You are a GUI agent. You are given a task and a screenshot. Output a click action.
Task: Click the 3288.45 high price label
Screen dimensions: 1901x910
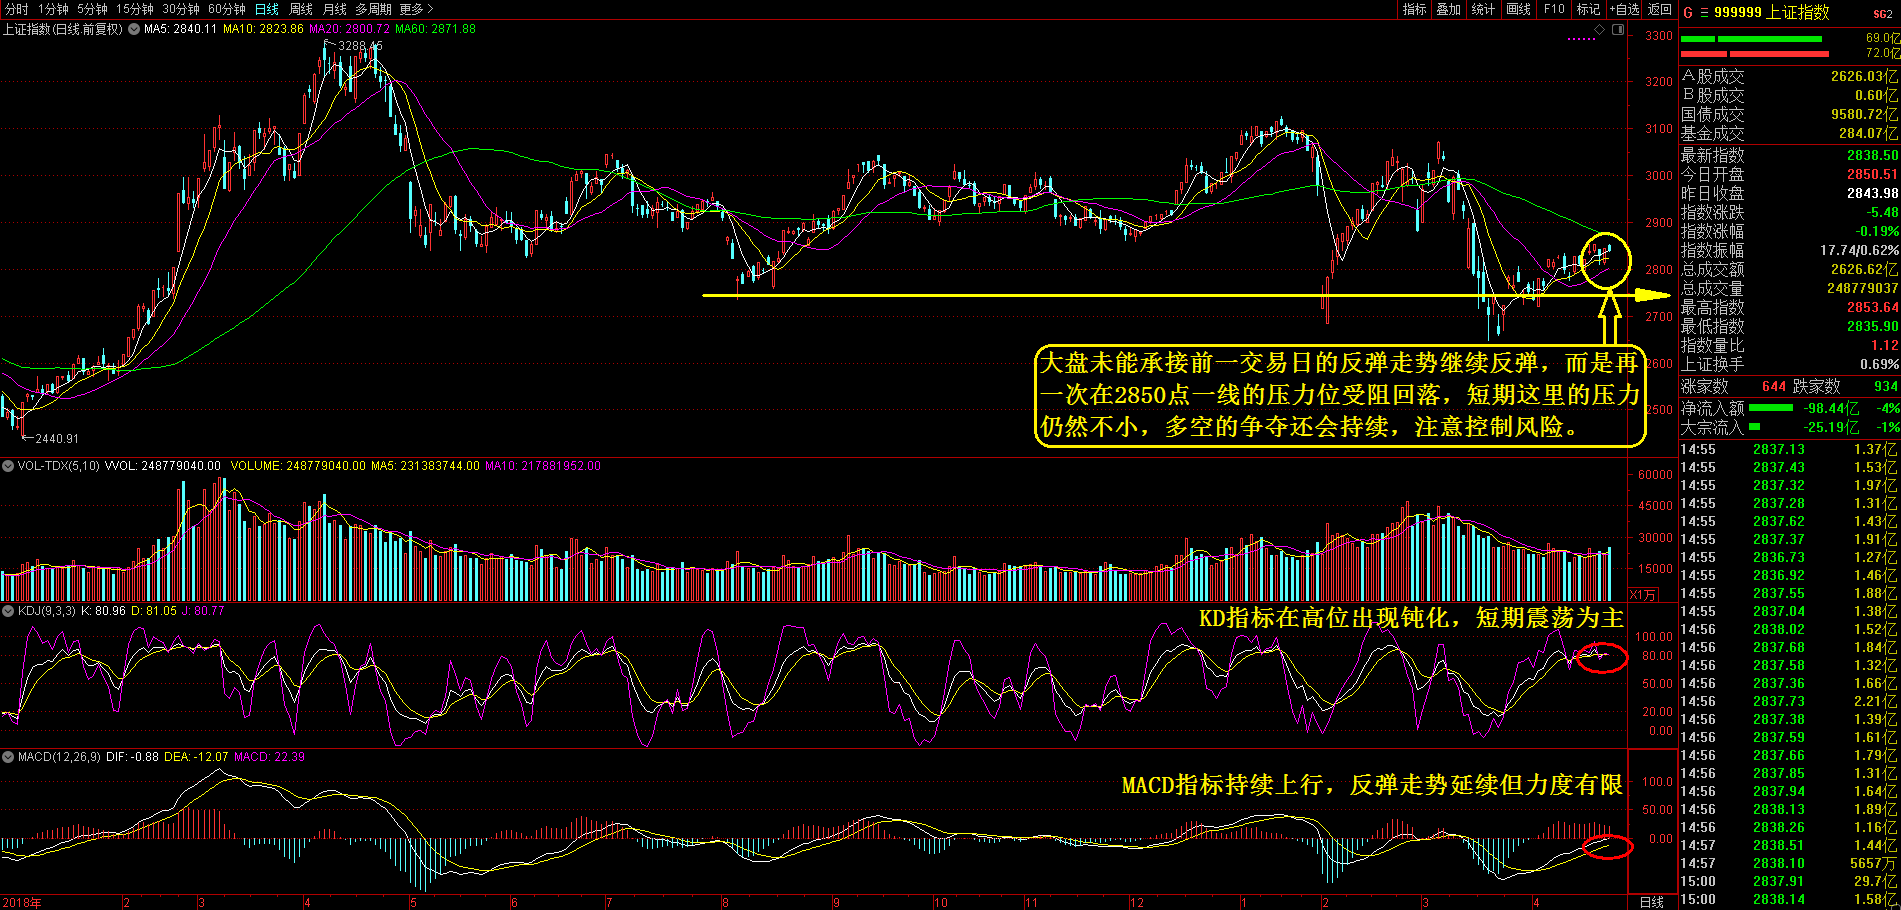[x=360, y=46]
